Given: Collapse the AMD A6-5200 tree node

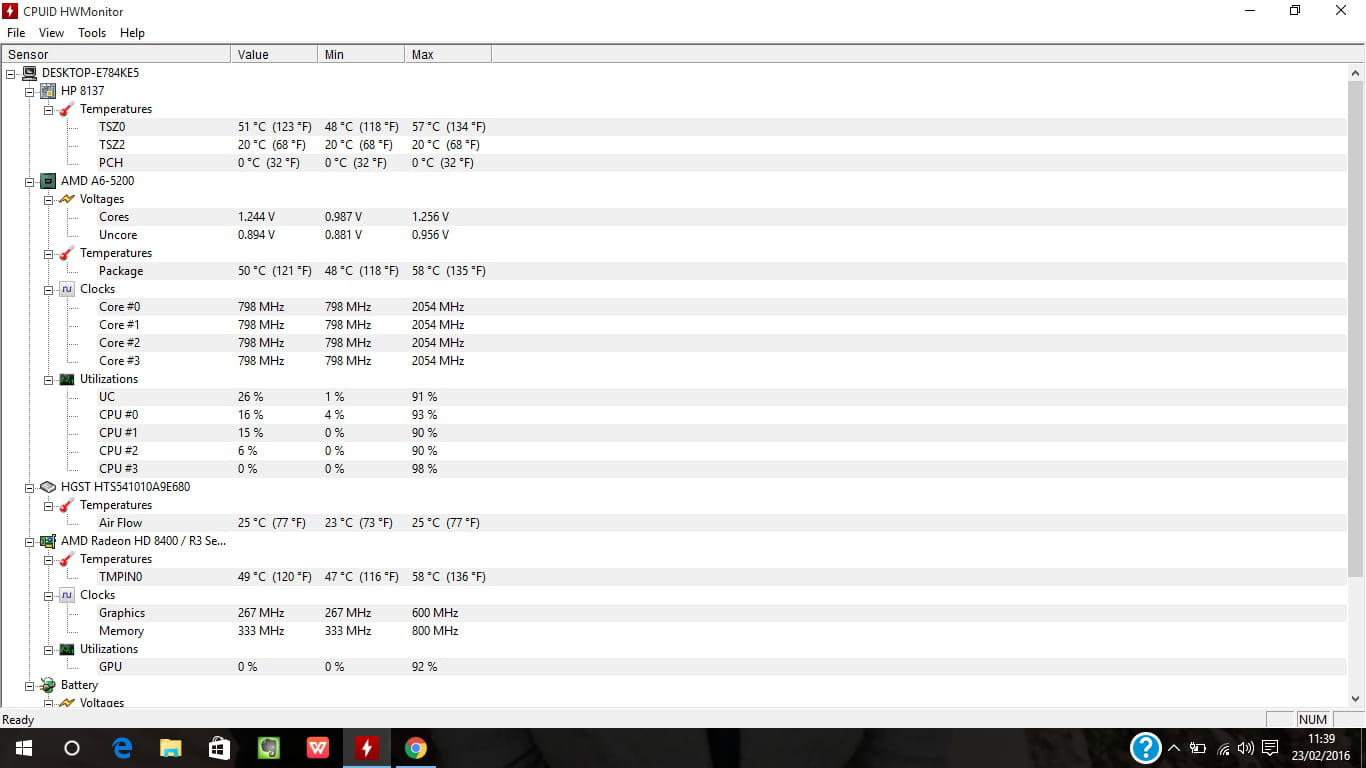Looking at the screenshot, I should (30, 181).
